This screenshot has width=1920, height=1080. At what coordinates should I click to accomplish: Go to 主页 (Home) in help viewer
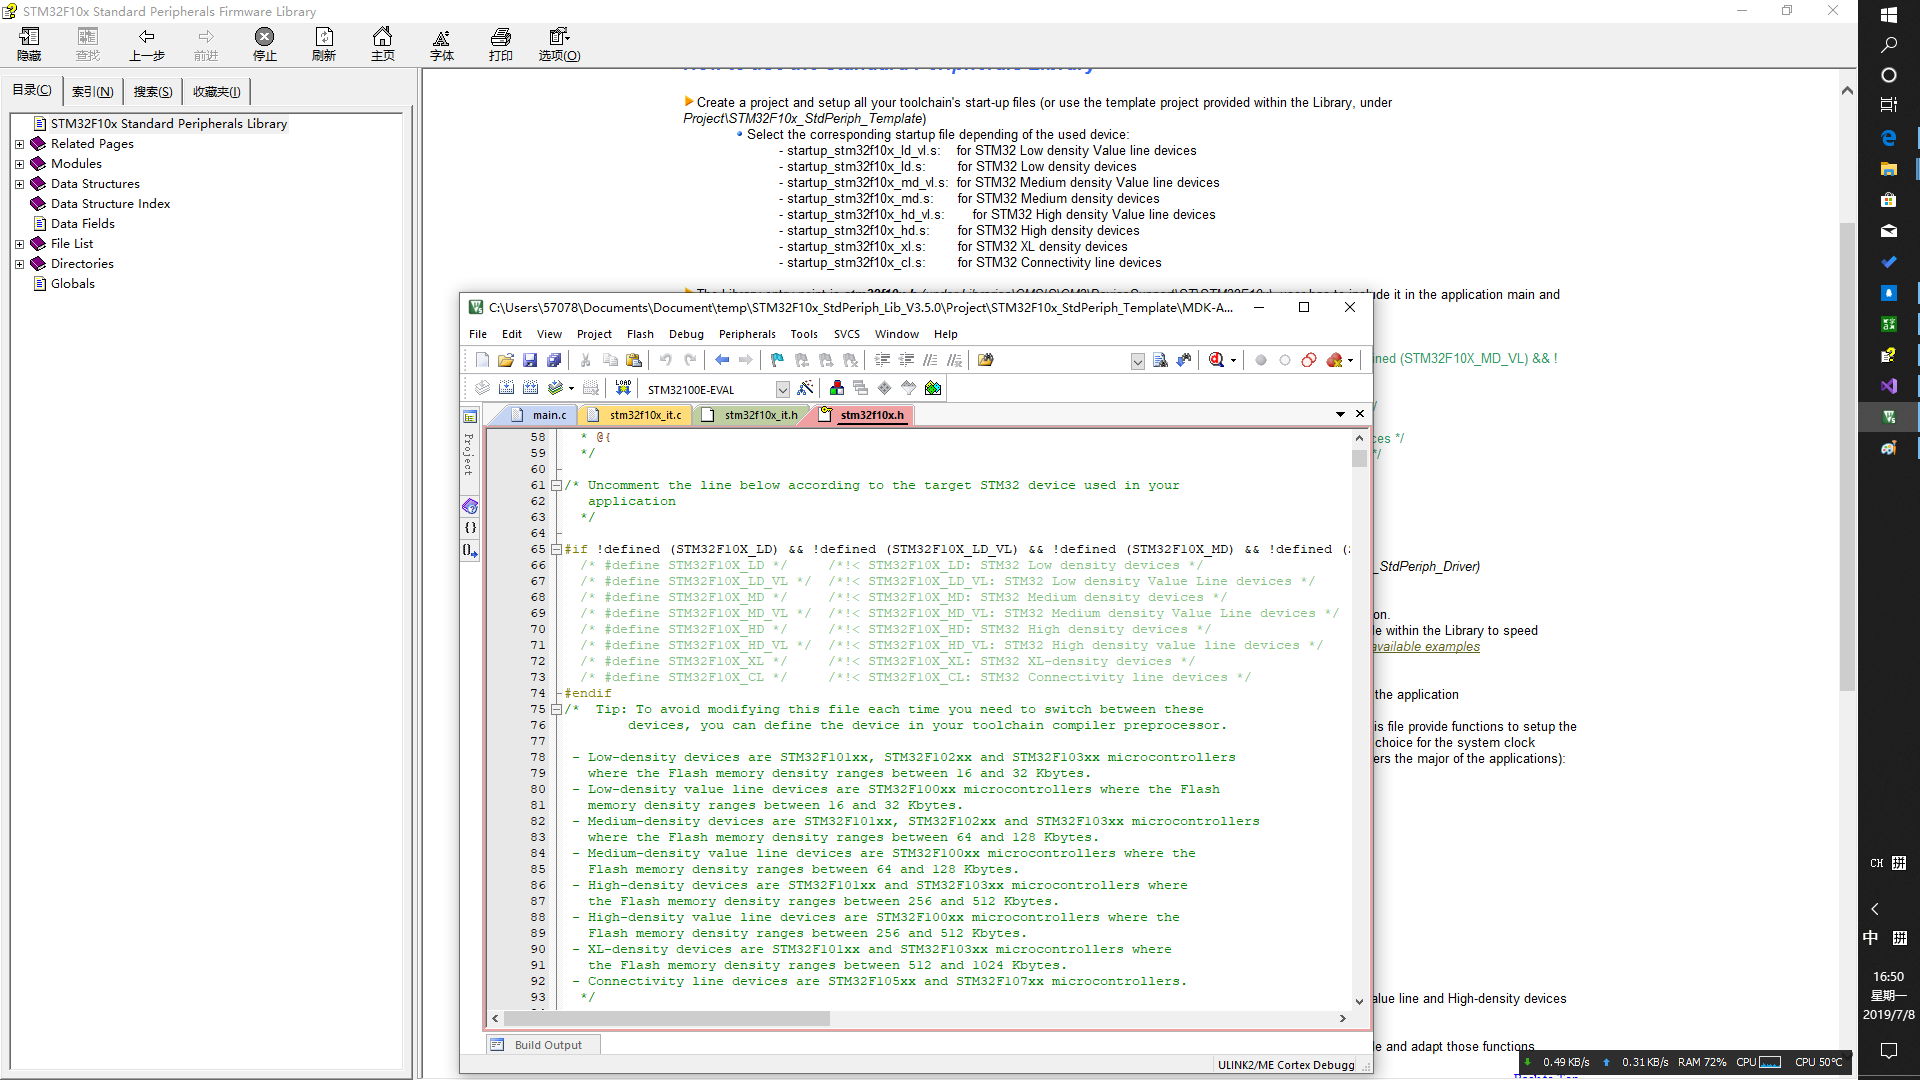tap(382, 45)
